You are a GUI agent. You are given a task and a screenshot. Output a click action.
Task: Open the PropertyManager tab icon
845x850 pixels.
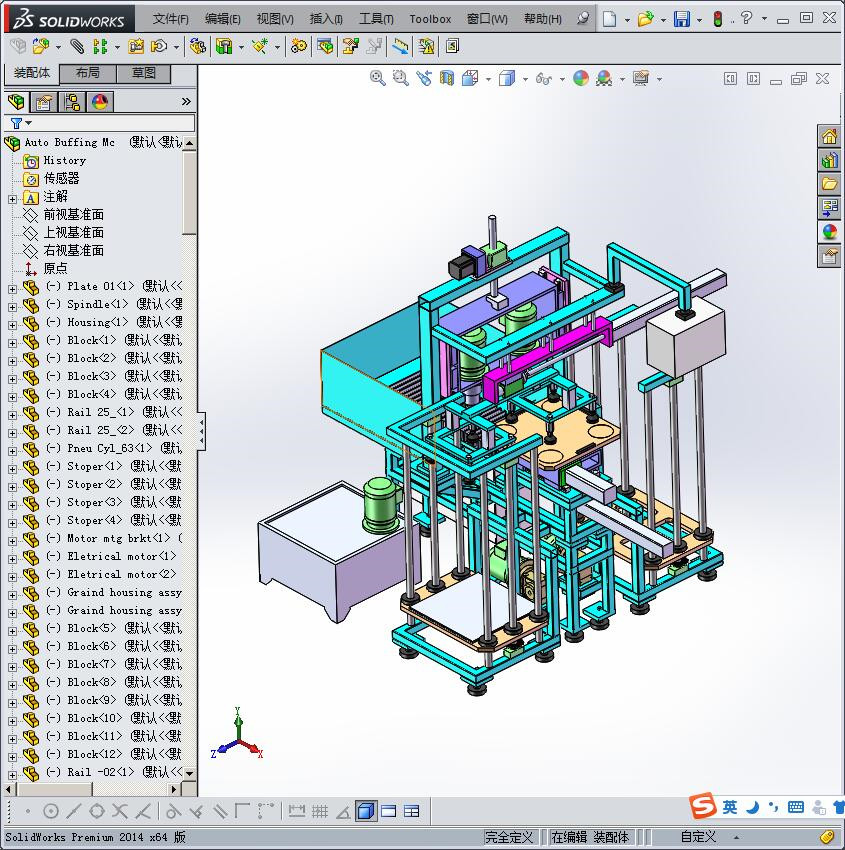tap(44, 101)
